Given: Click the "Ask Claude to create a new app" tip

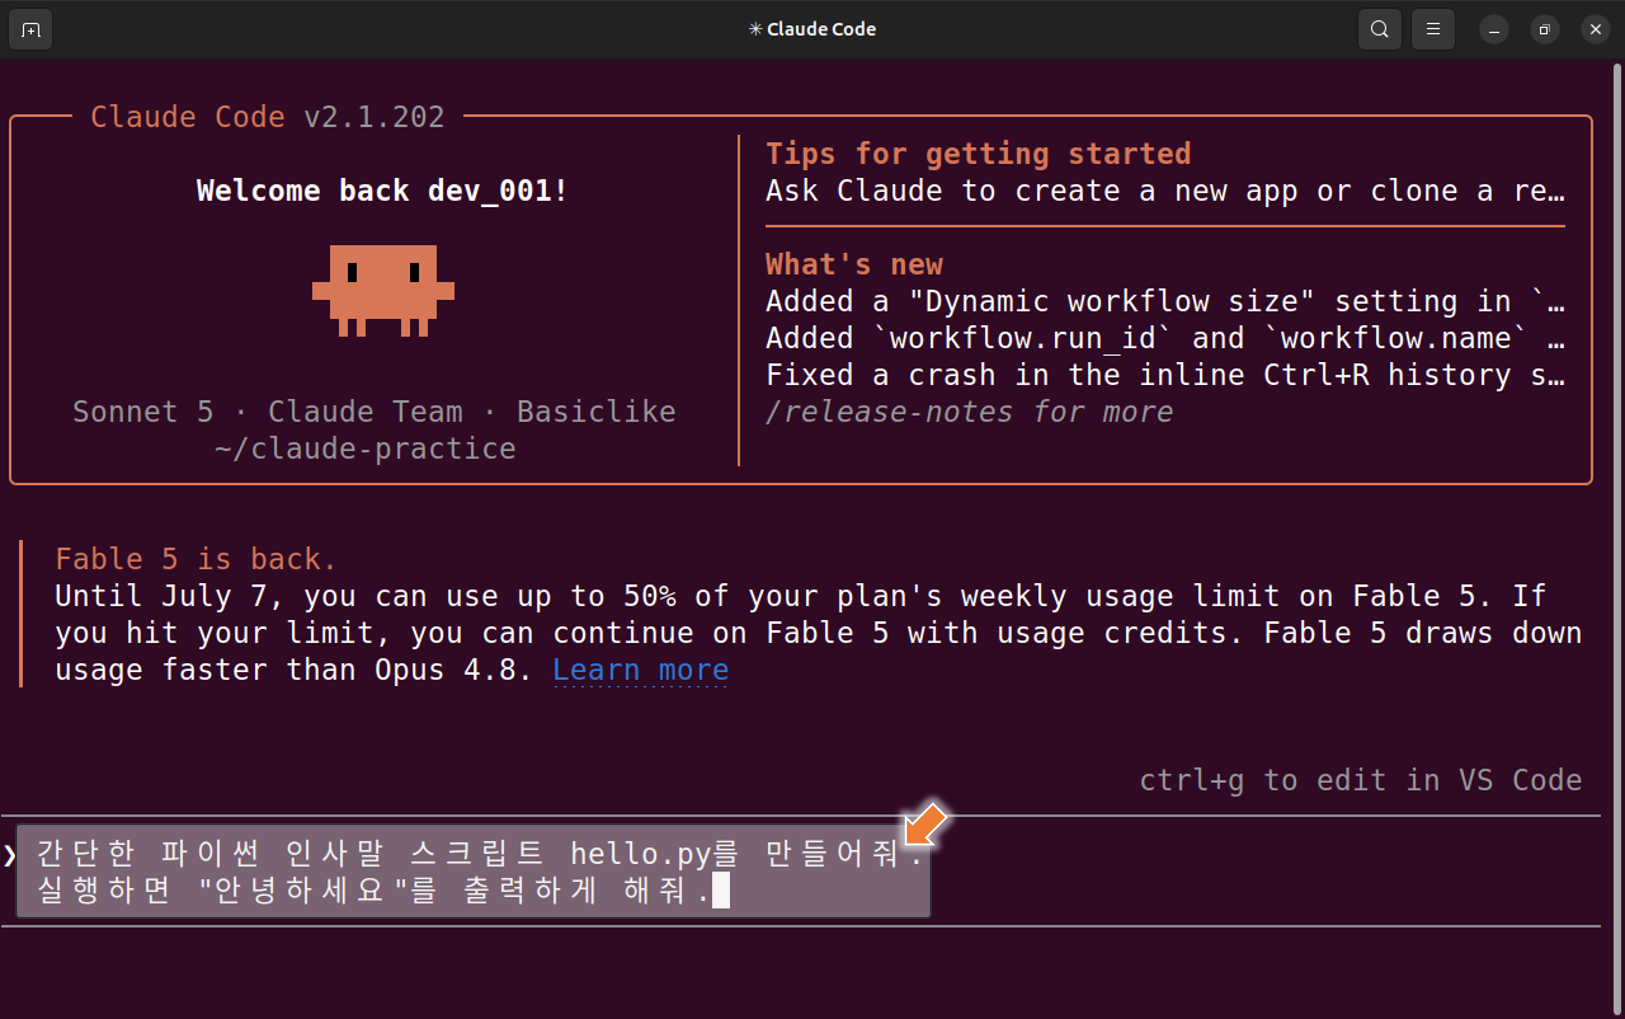Looking at the screenshot, I should click(x=1165, y=191).
